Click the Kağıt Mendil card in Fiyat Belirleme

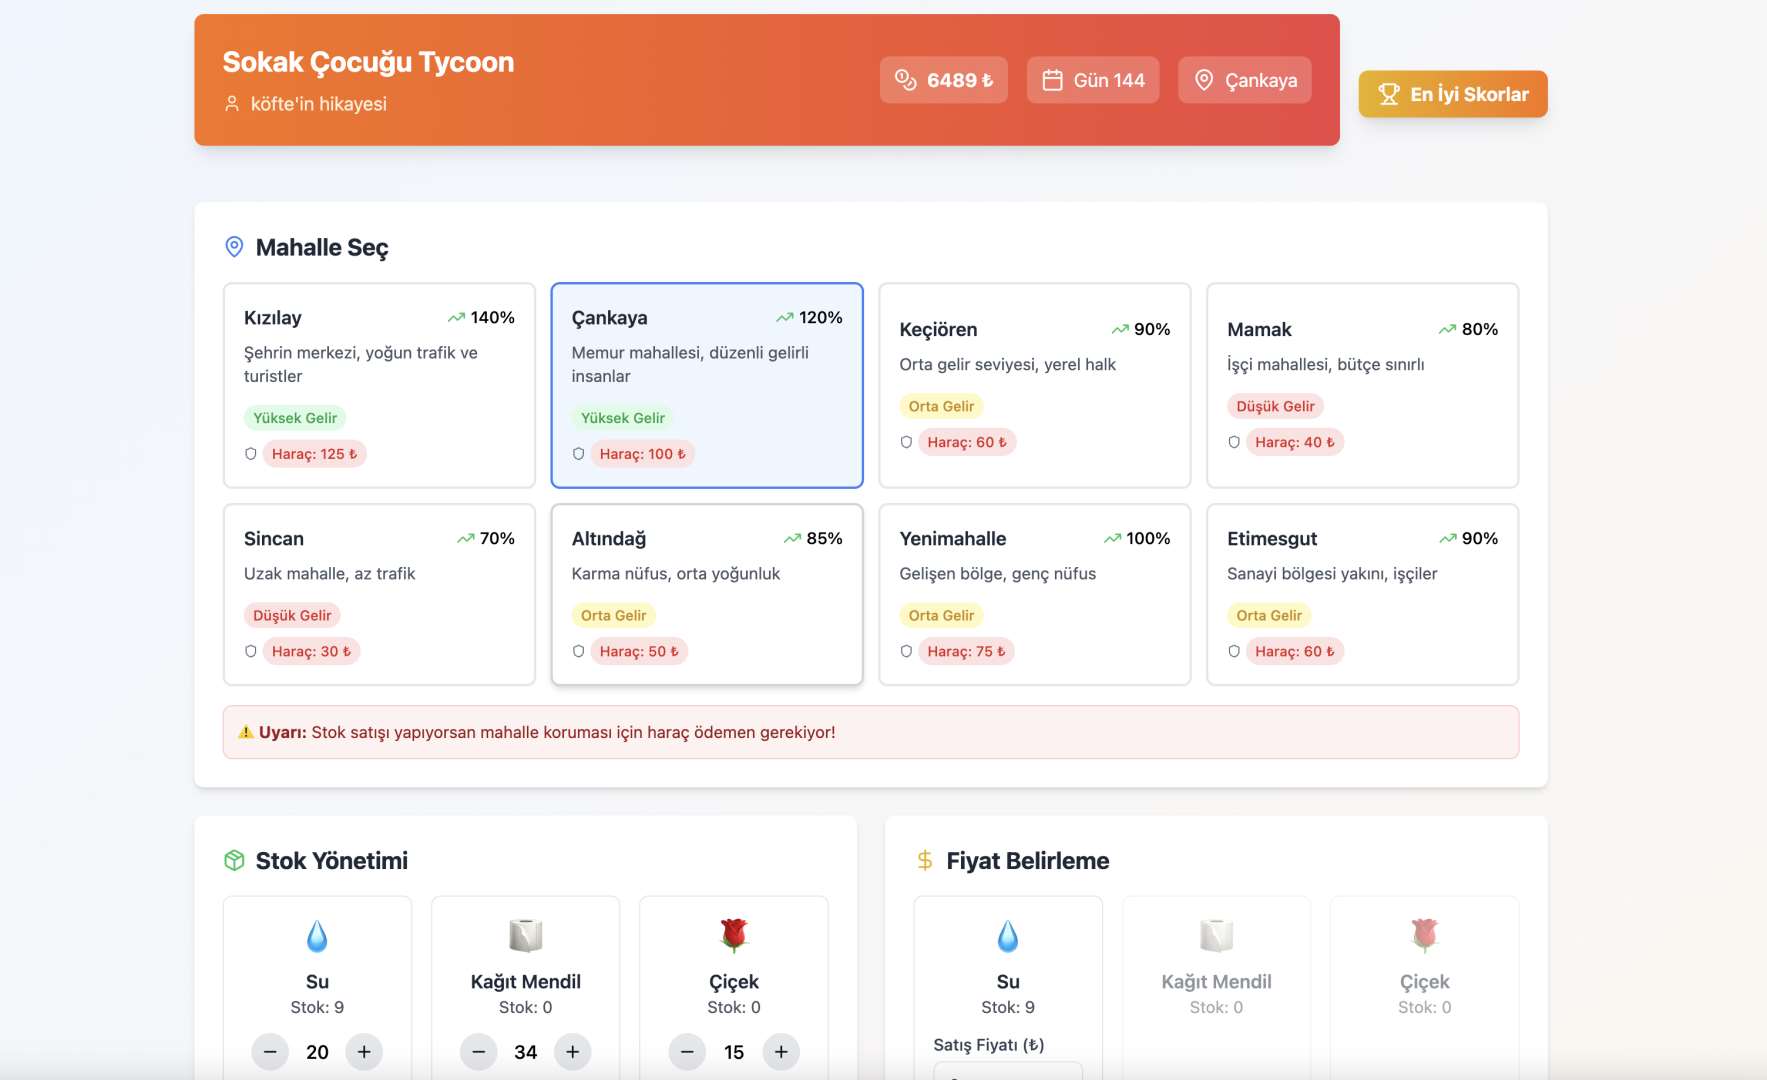[1216, 988]
